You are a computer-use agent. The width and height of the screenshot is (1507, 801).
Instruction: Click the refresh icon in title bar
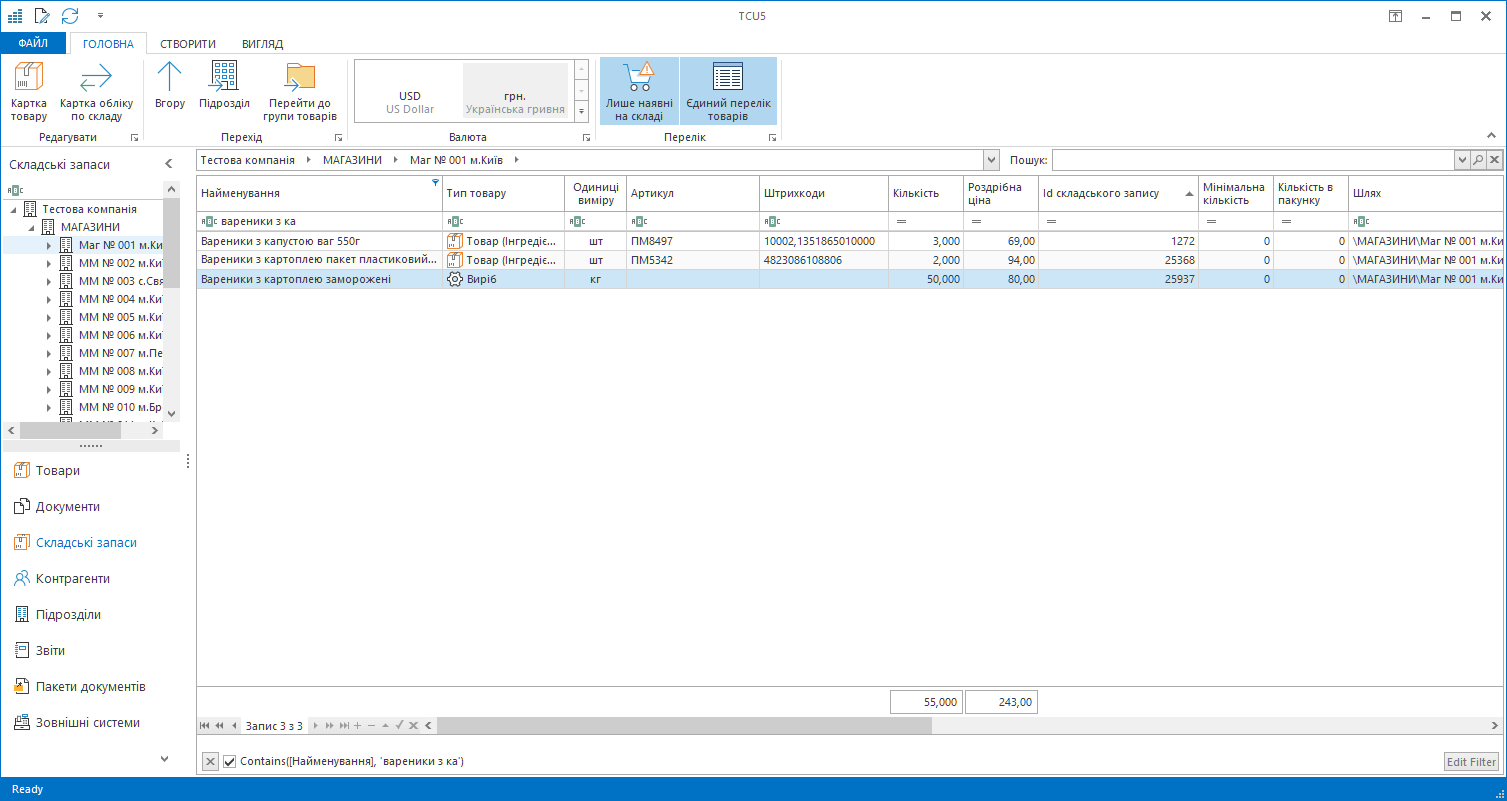point(70,15)
